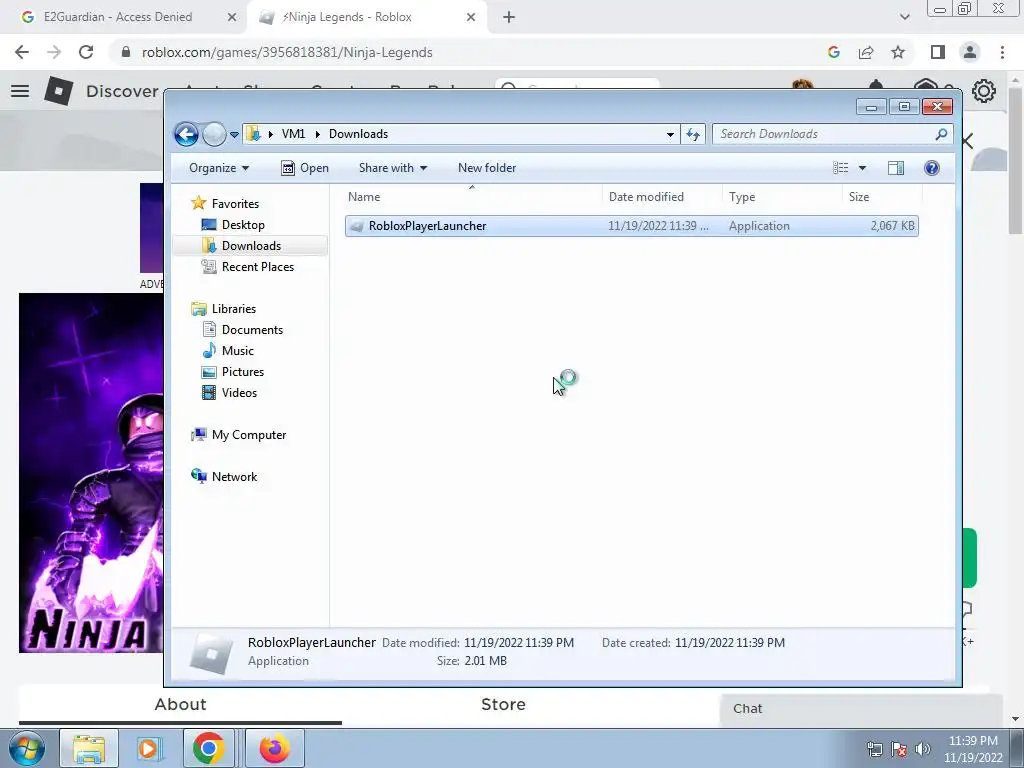Open Roblox settings gear
The height and width of the screenshot is (768, 1024).
984,91
